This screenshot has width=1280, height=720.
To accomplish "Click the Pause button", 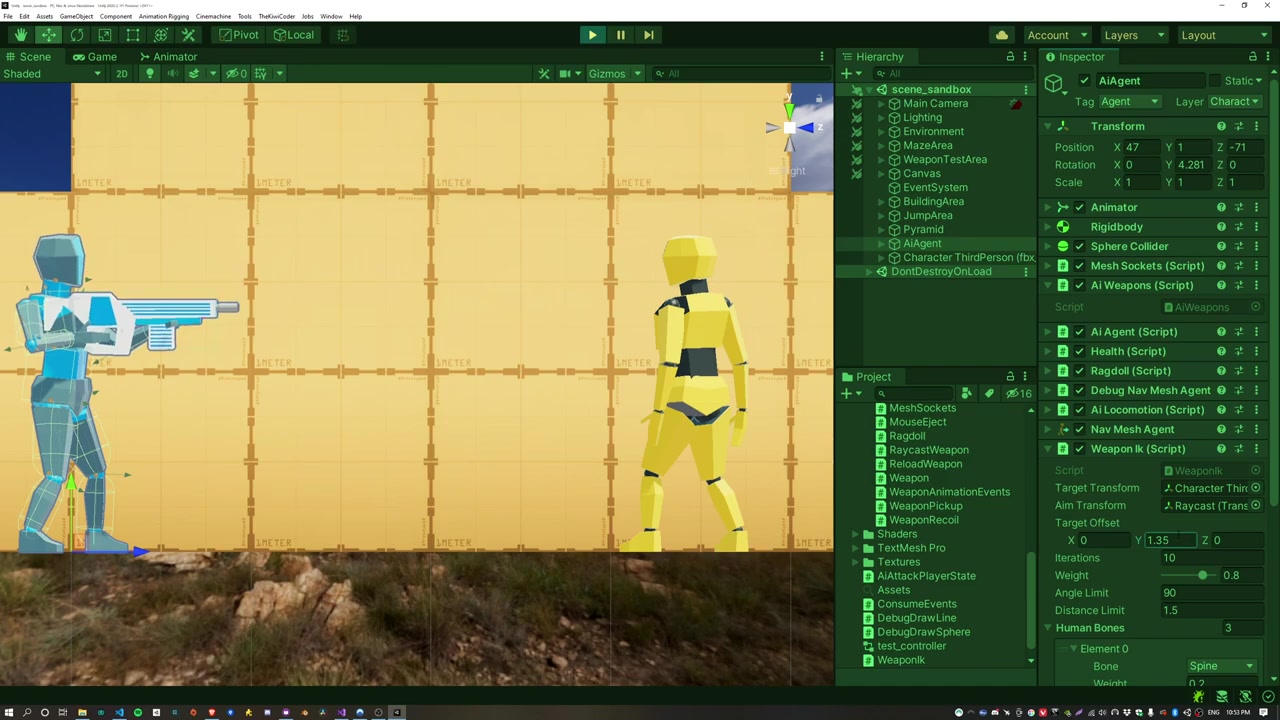I will [x=620, y=35].
